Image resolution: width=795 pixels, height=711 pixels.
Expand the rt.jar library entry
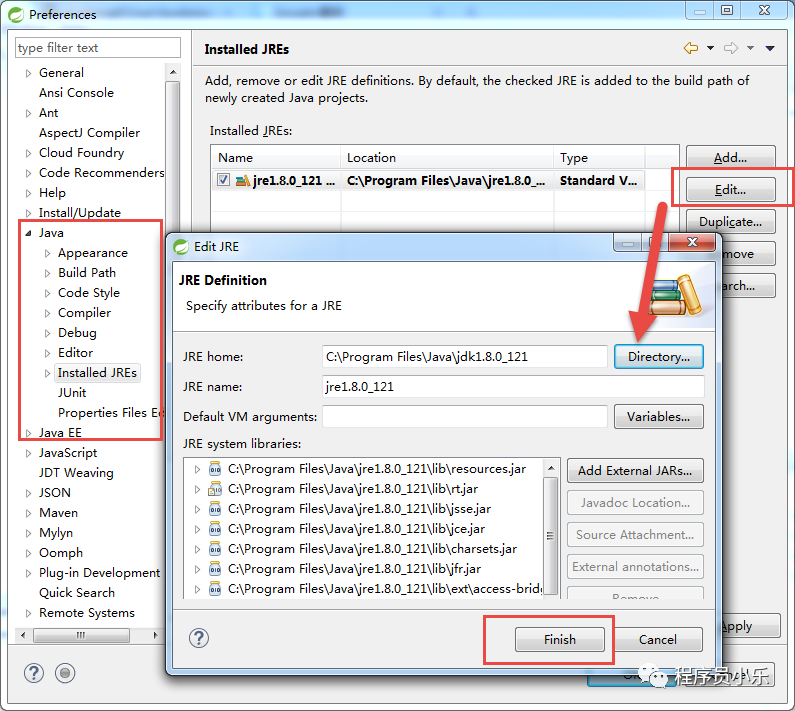click(x=197, y=489)
